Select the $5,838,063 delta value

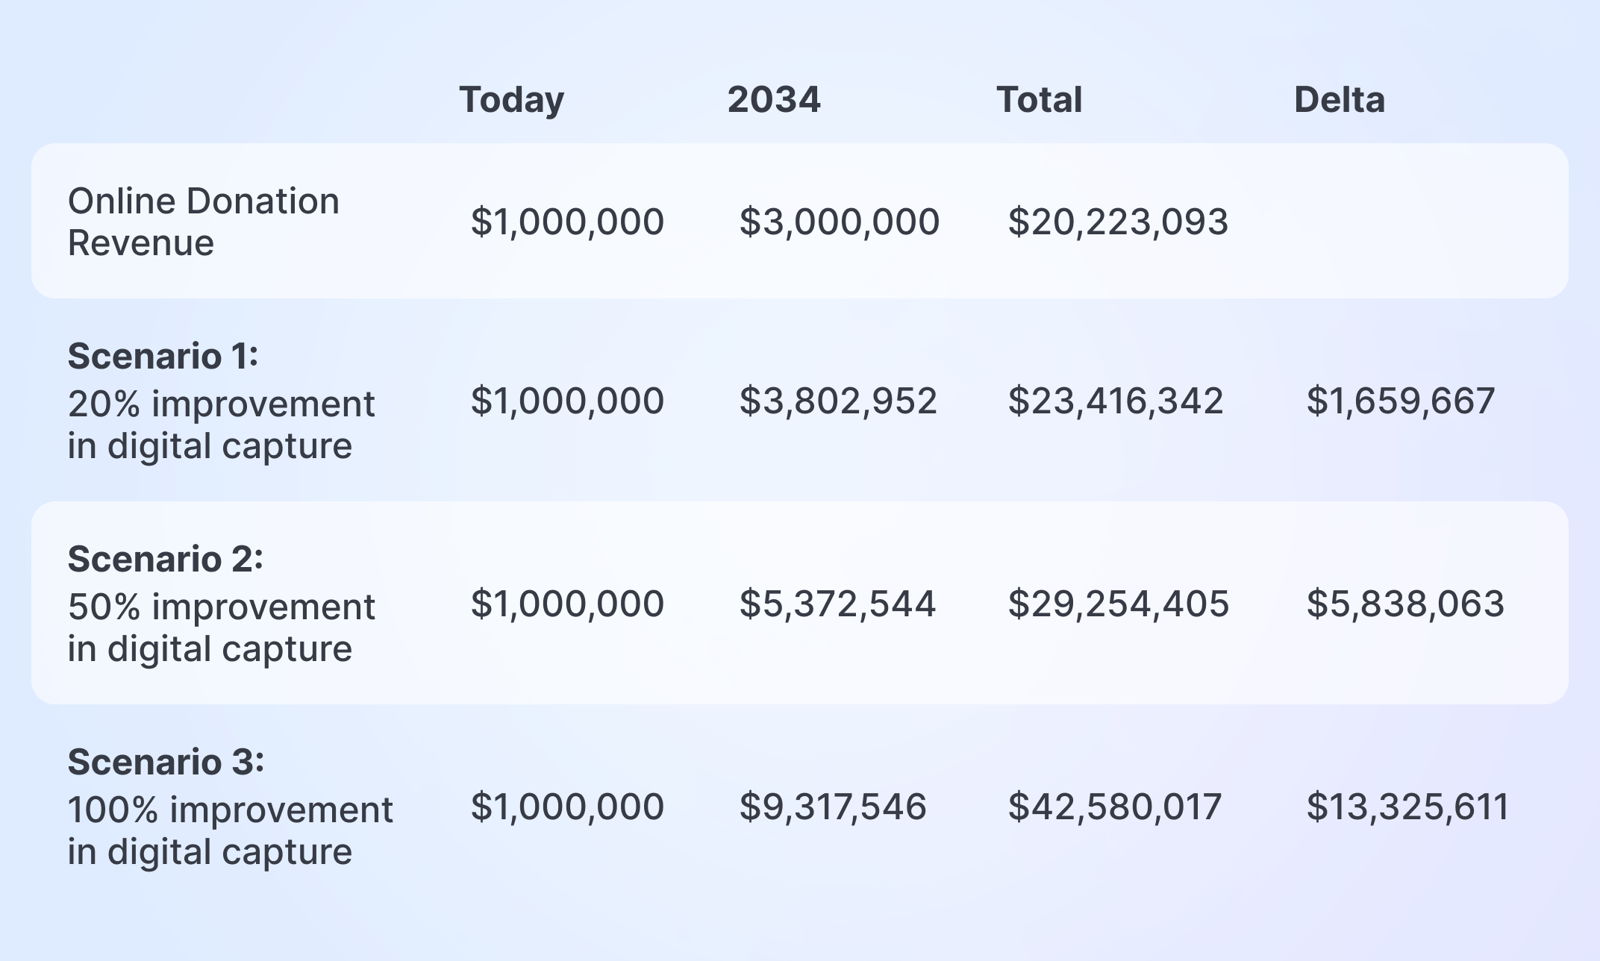click(x=1405, y=604)
